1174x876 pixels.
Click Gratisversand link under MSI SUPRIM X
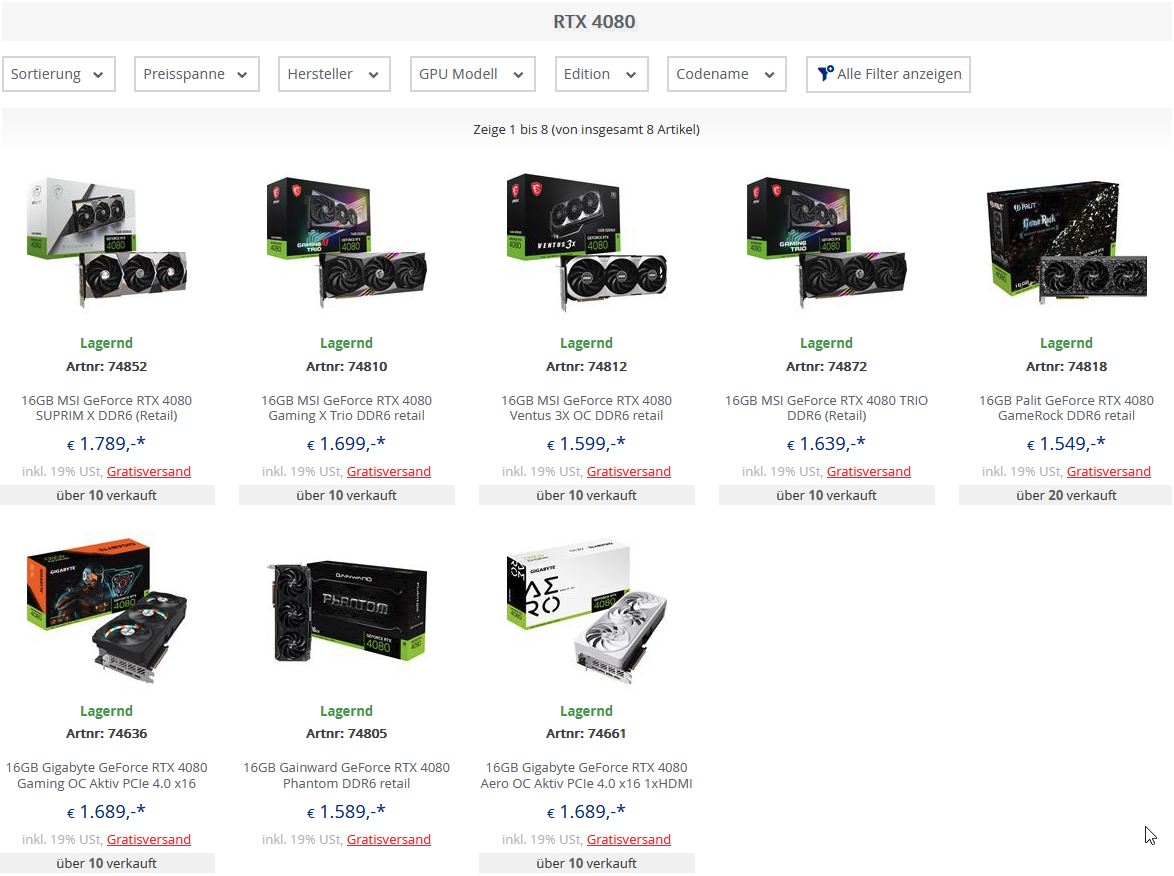[148, 471]
